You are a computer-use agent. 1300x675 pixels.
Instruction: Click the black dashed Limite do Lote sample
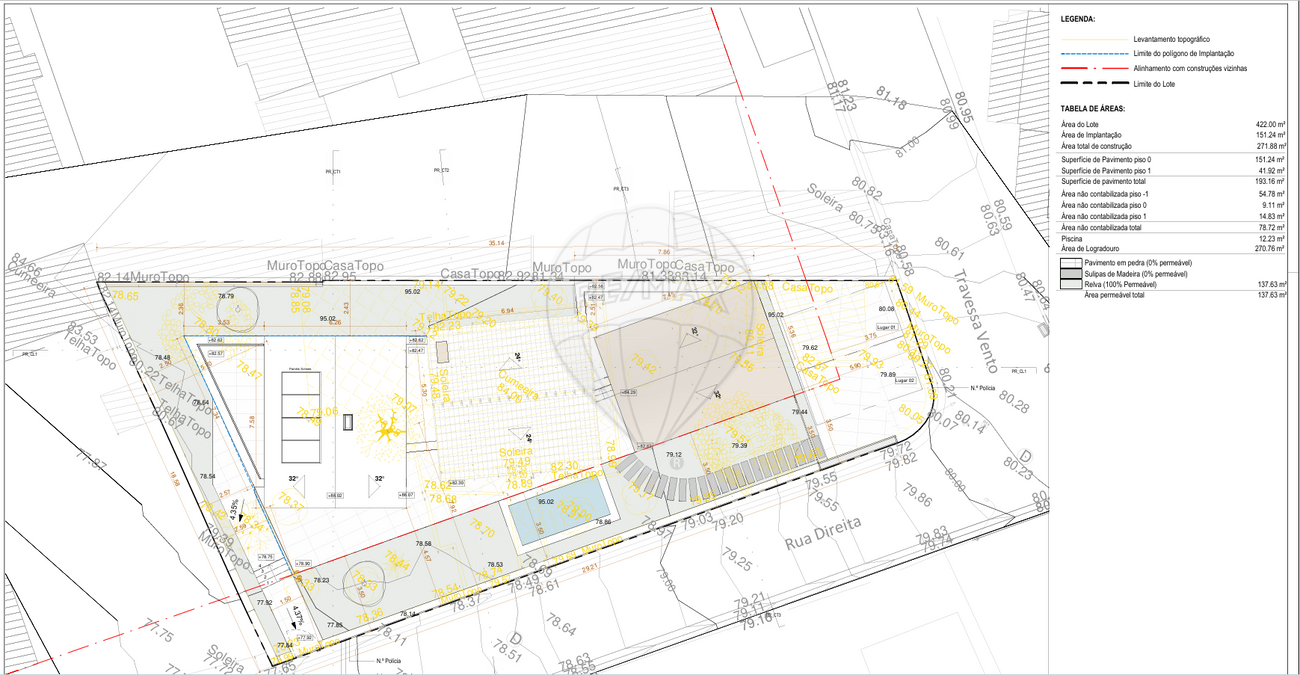tap(1094, 84)
